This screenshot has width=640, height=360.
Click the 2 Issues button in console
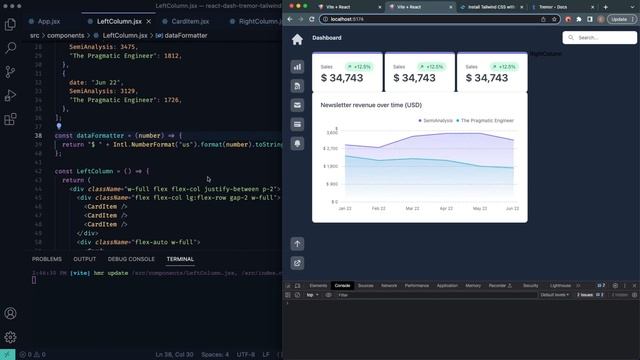[590, 295]
